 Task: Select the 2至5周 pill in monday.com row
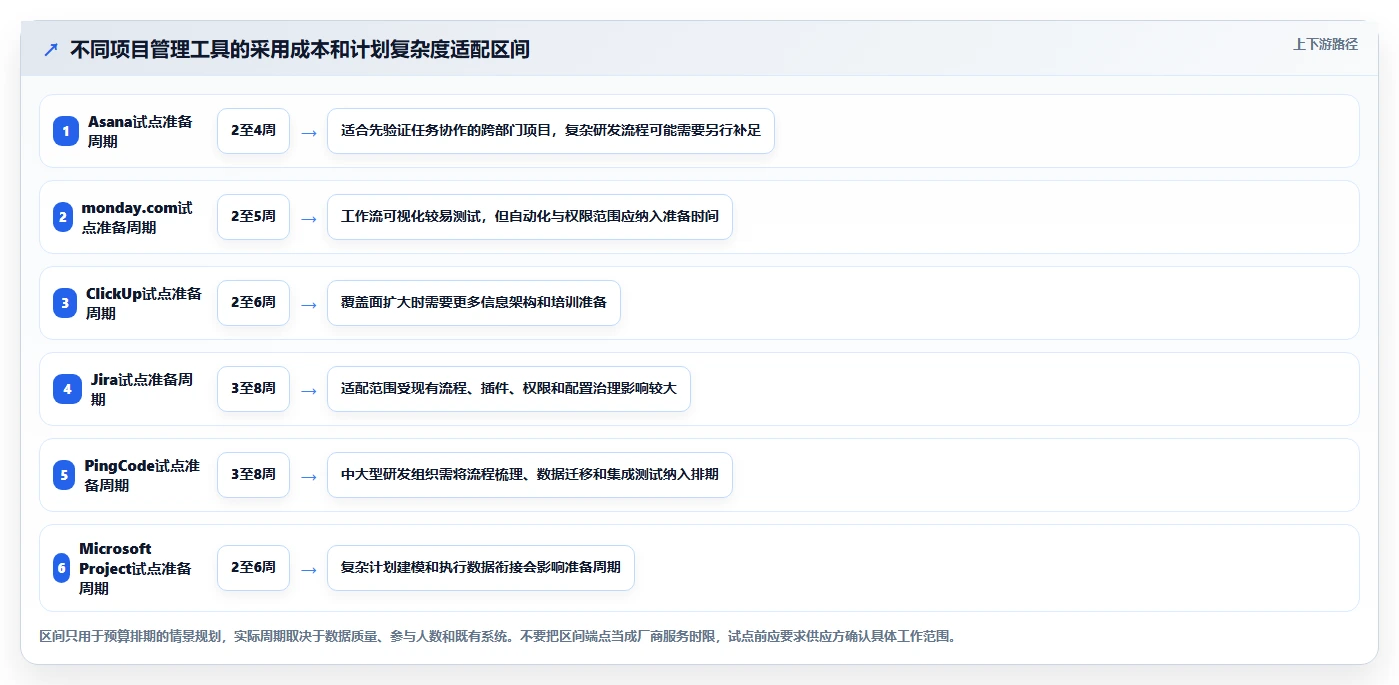pos(253,217)
